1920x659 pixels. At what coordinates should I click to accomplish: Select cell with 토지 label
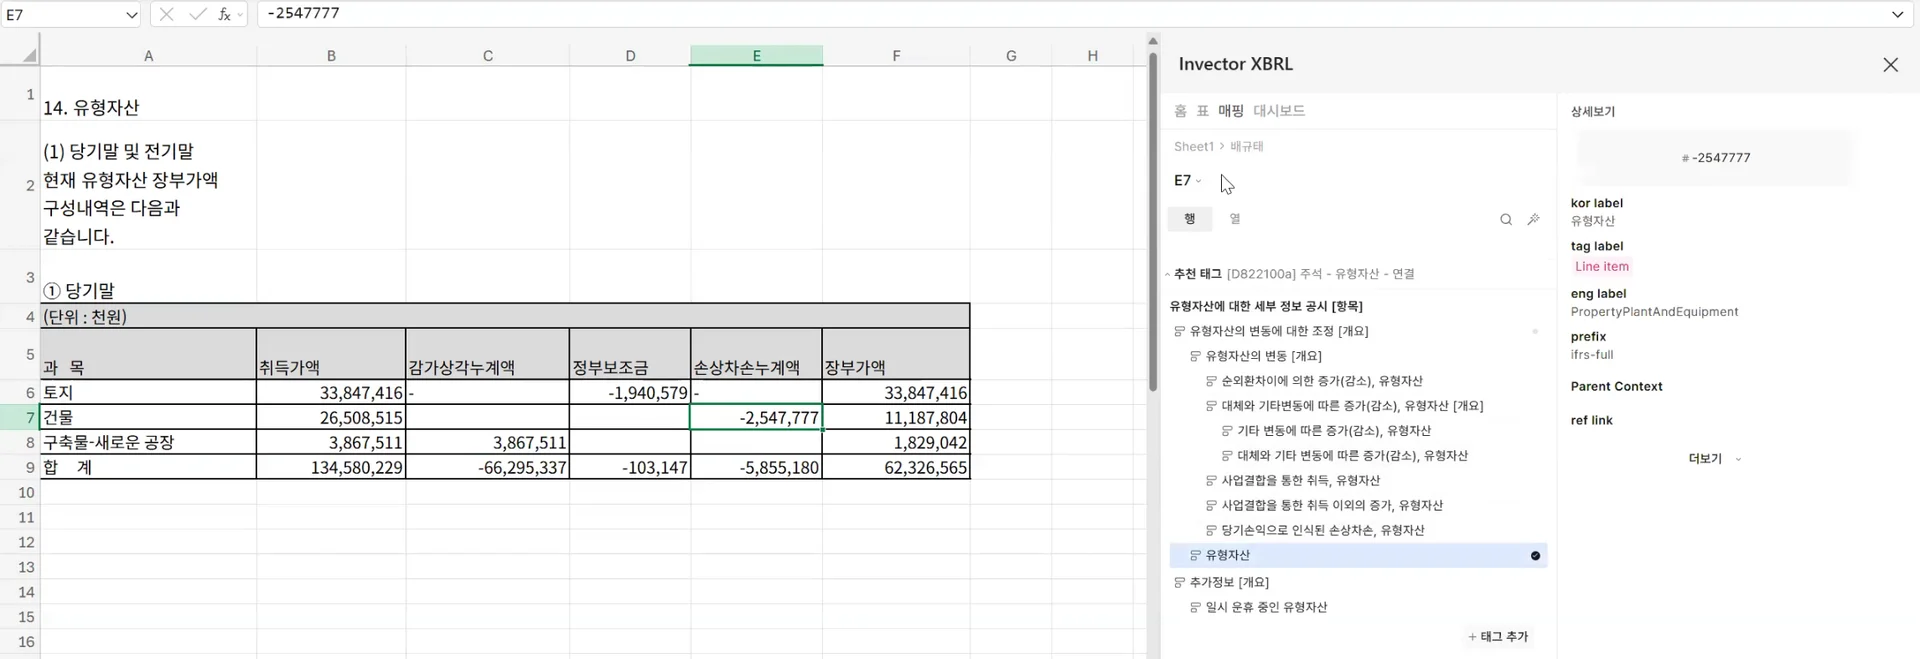coord(148,392)
